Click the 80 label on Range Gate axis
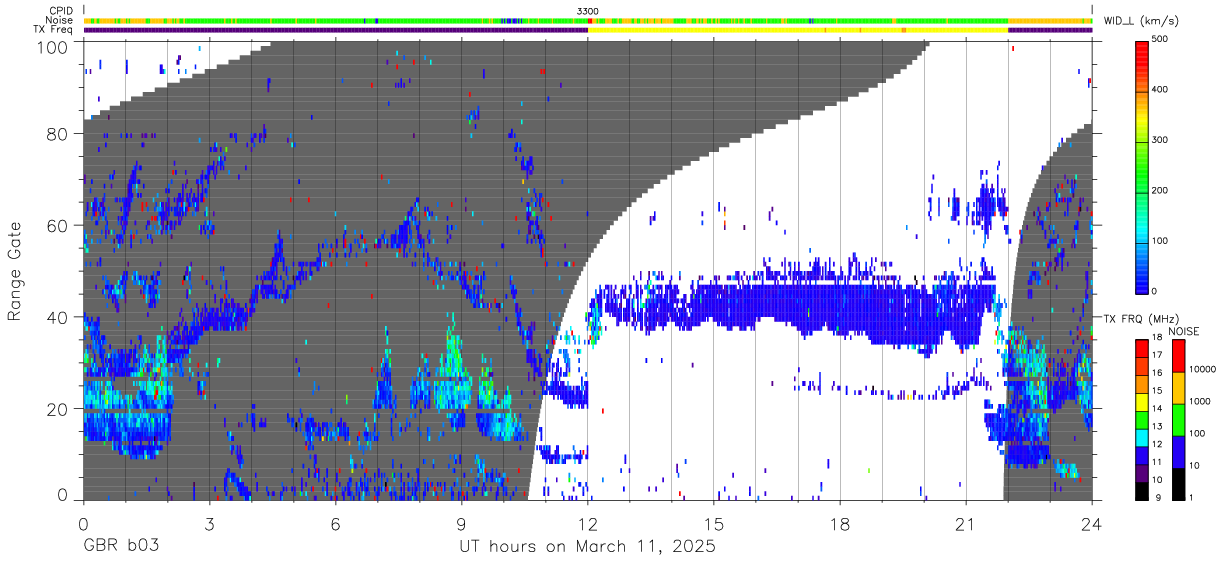The height and width of the screenshot is (567, 1228). 59,134
